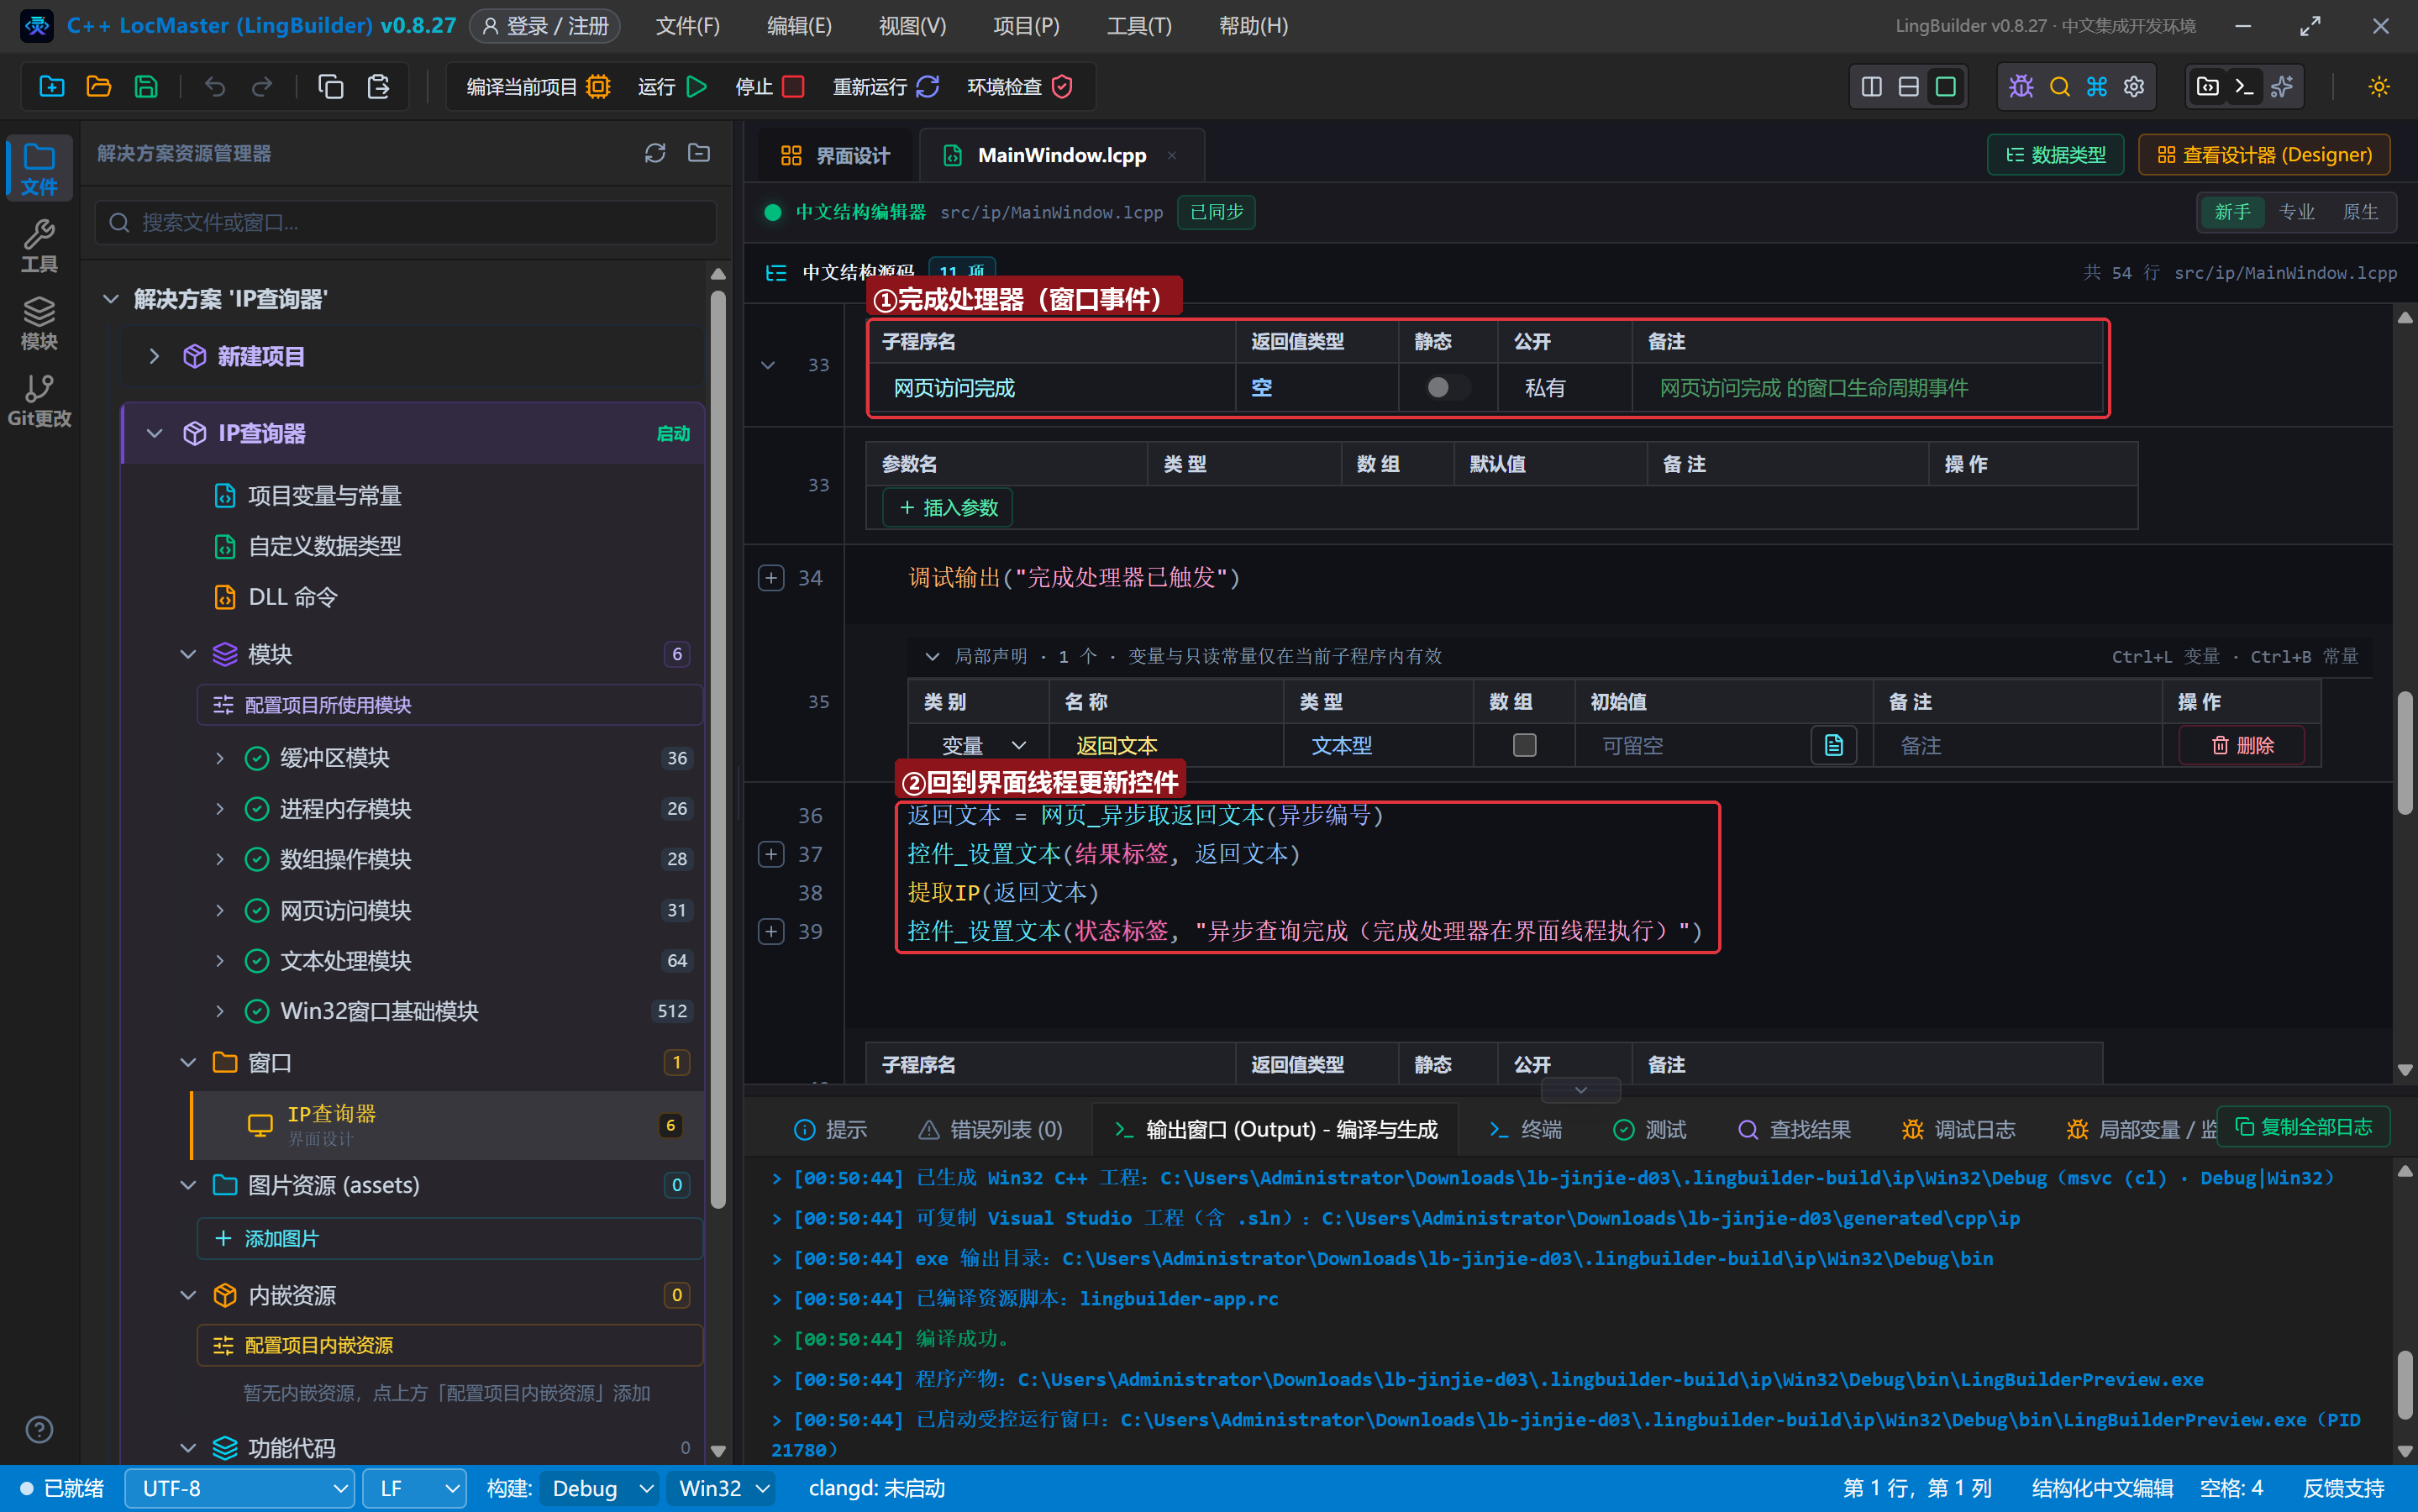This screenshot has width=2418, height=1512.
Task: Select the 原生 editor mode
Action: click(x=2360, y=212)
